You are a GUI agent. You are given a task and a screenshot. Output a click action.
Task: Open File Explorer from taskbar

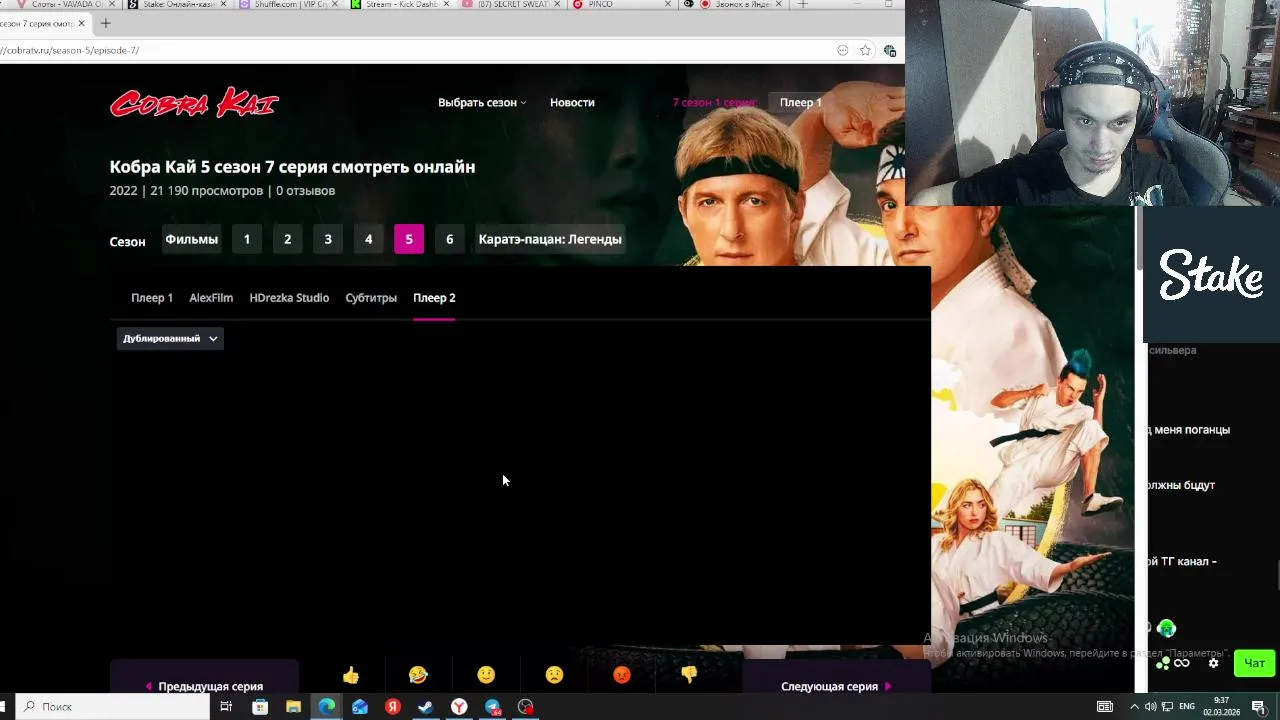point(293,706)
